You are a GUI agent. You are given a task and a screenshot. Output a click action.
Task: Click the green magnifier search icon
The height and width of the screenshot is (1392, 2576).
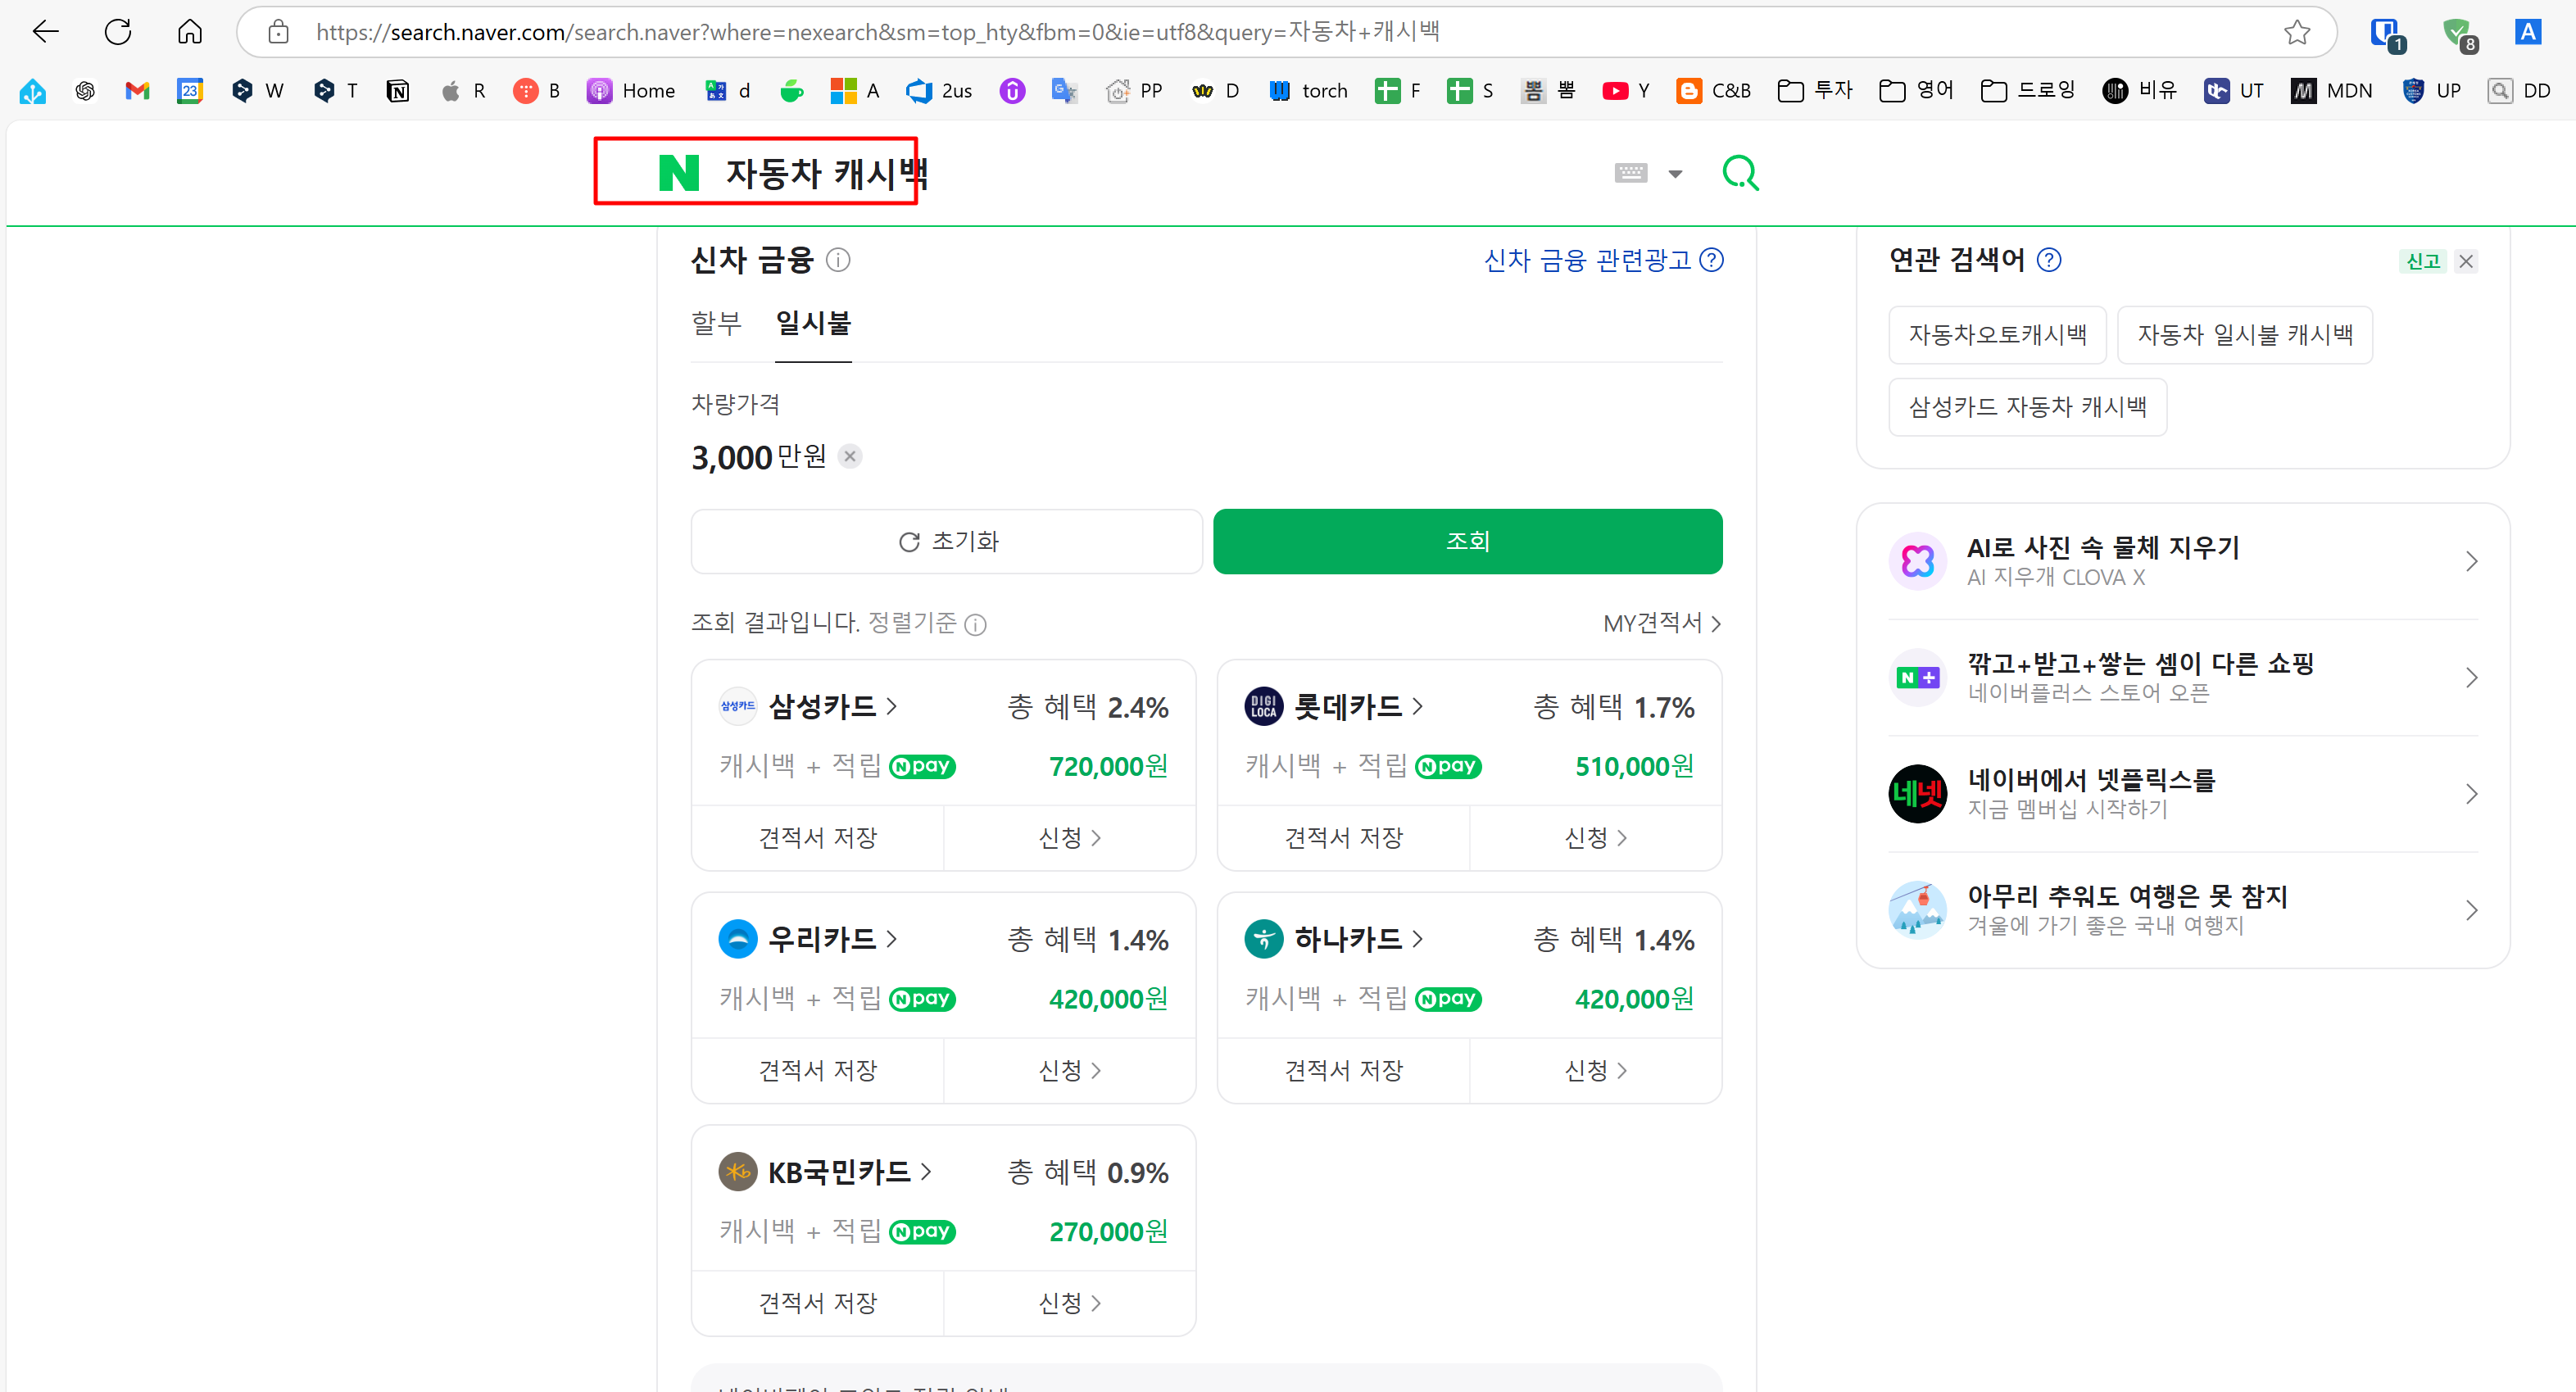pos(1740,173)
